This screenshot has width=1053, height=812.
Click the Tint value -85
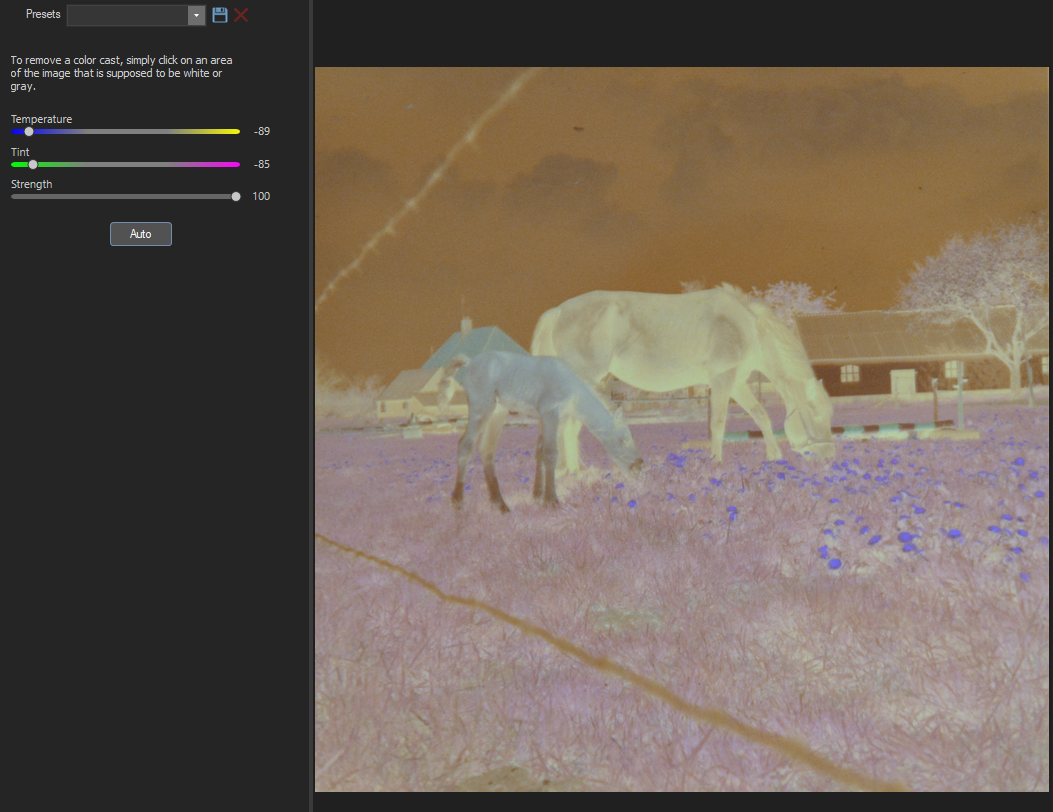coord(262,165)
